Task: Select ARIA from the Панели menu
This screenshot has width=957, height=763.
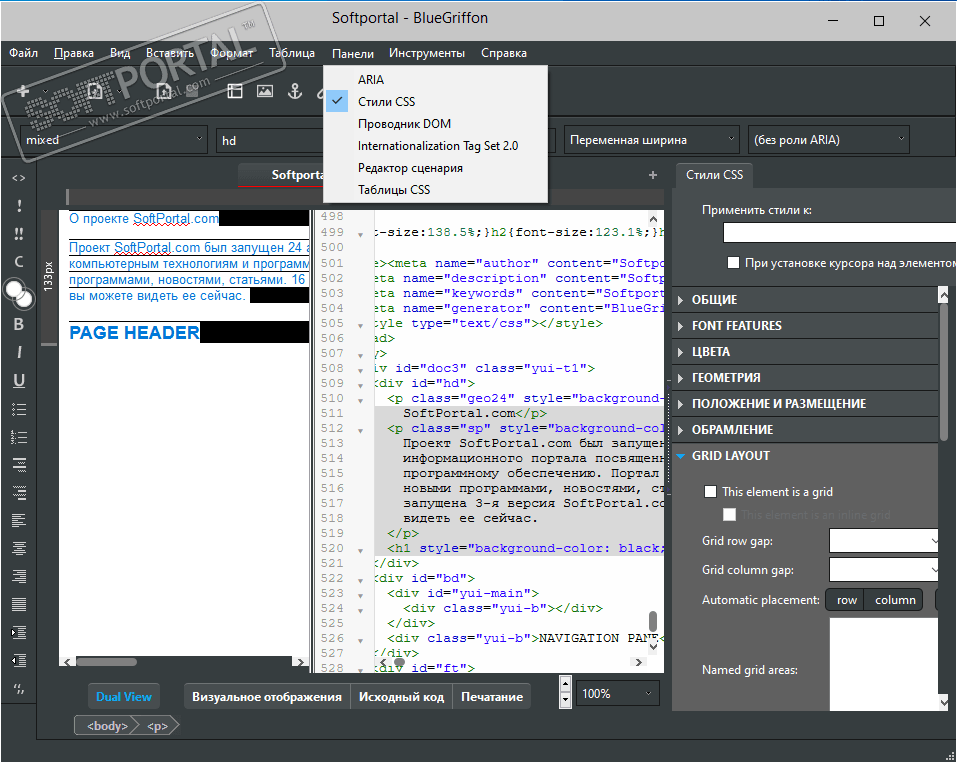Action: [436, 80]
